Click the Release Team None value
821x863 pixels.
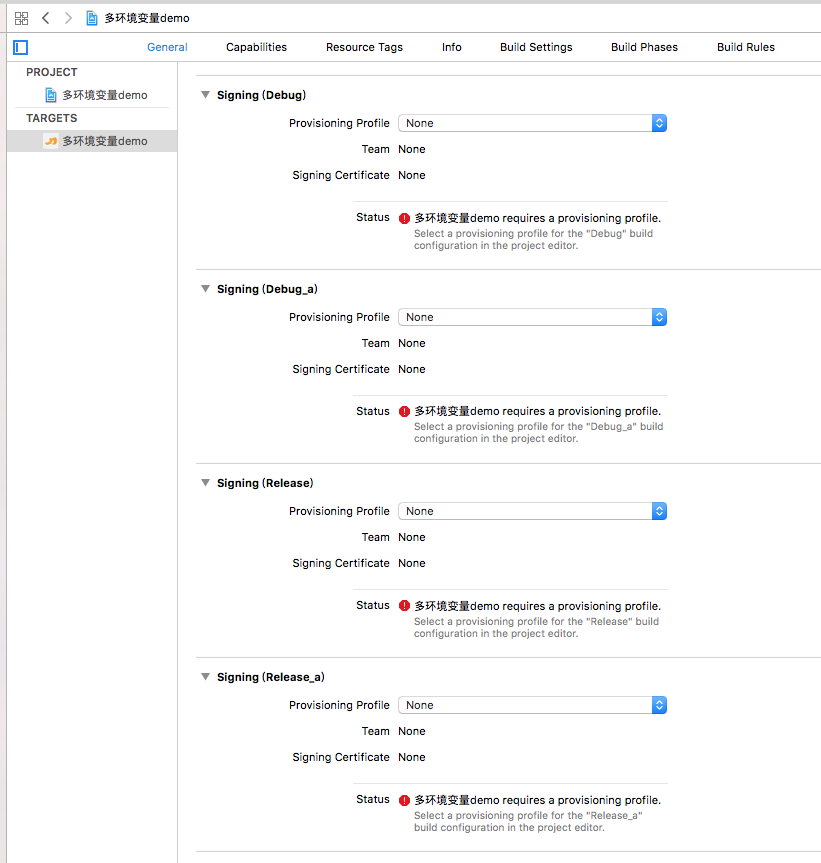(412, 537)
